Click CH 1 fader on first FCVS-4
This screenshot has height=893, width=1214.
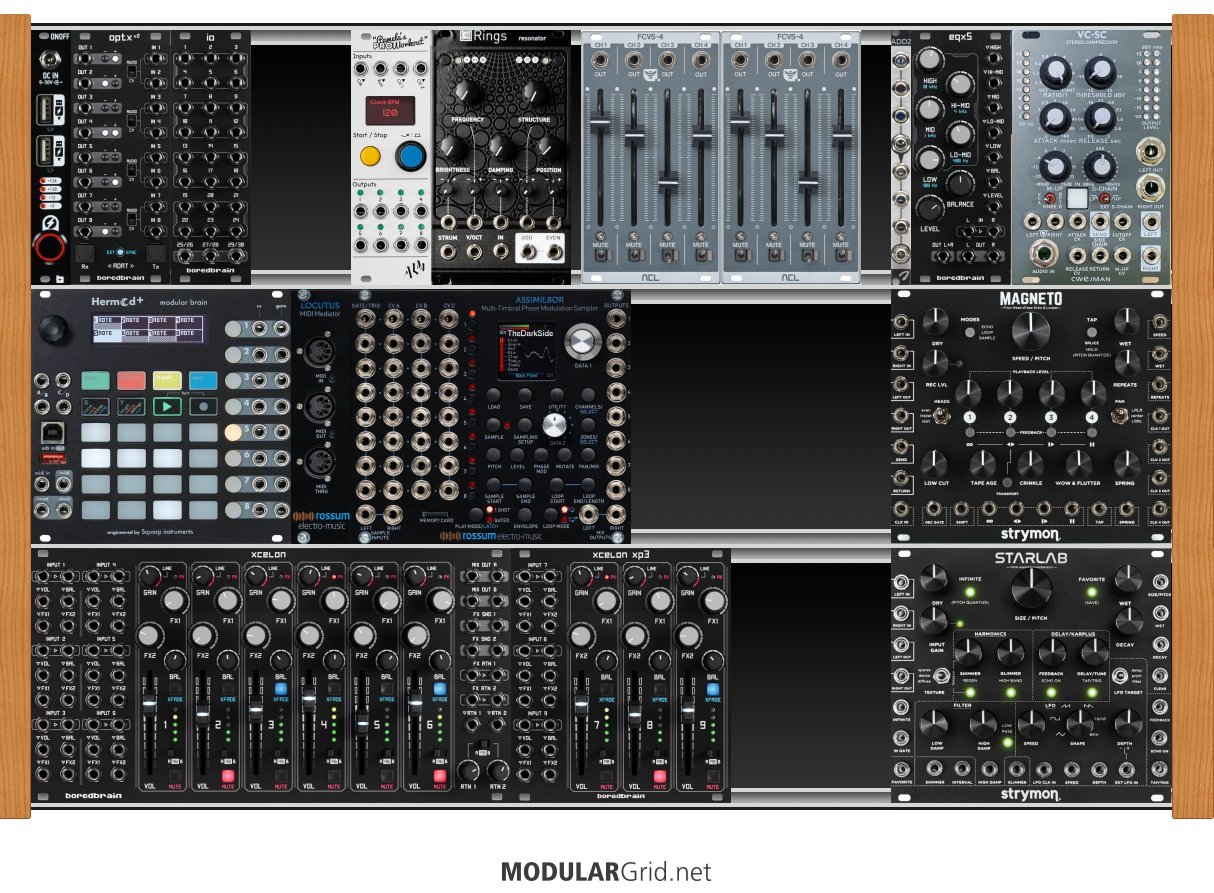(600, 122)
